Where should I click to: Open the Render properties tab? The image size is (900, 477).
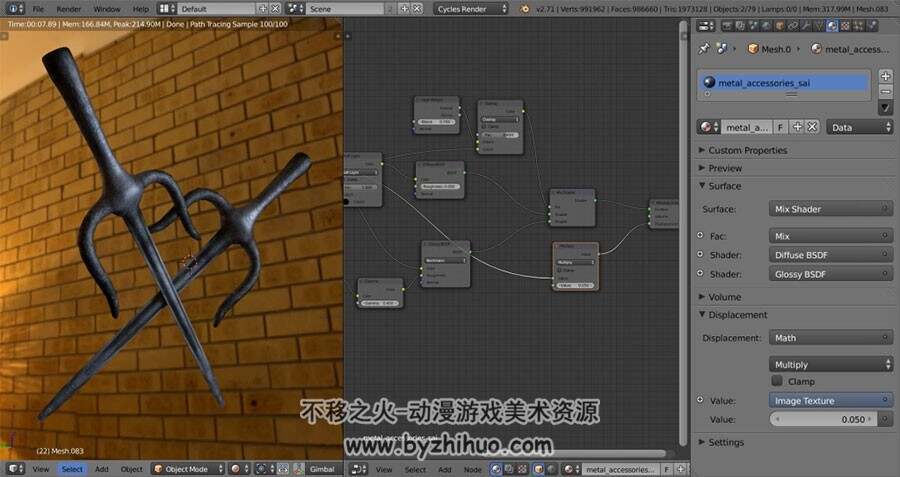[x=727, y=26]
